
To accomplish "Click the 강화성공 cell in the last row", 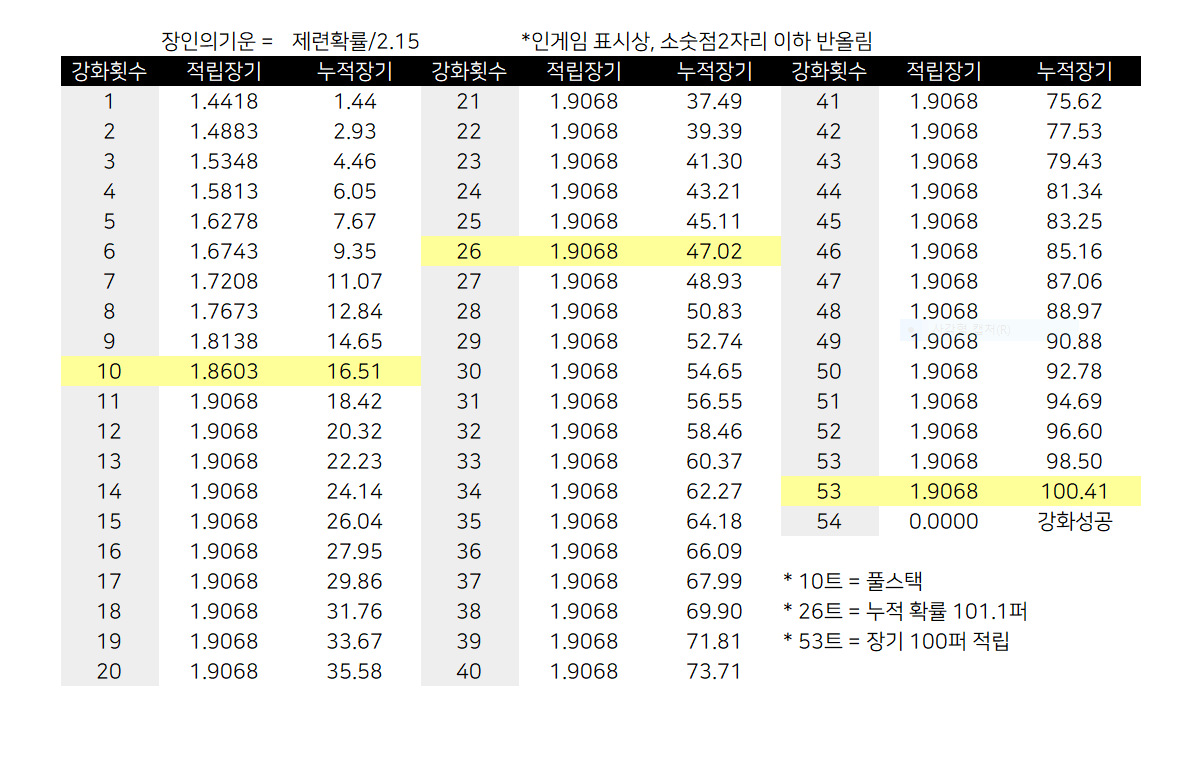I will point(1074,521).
